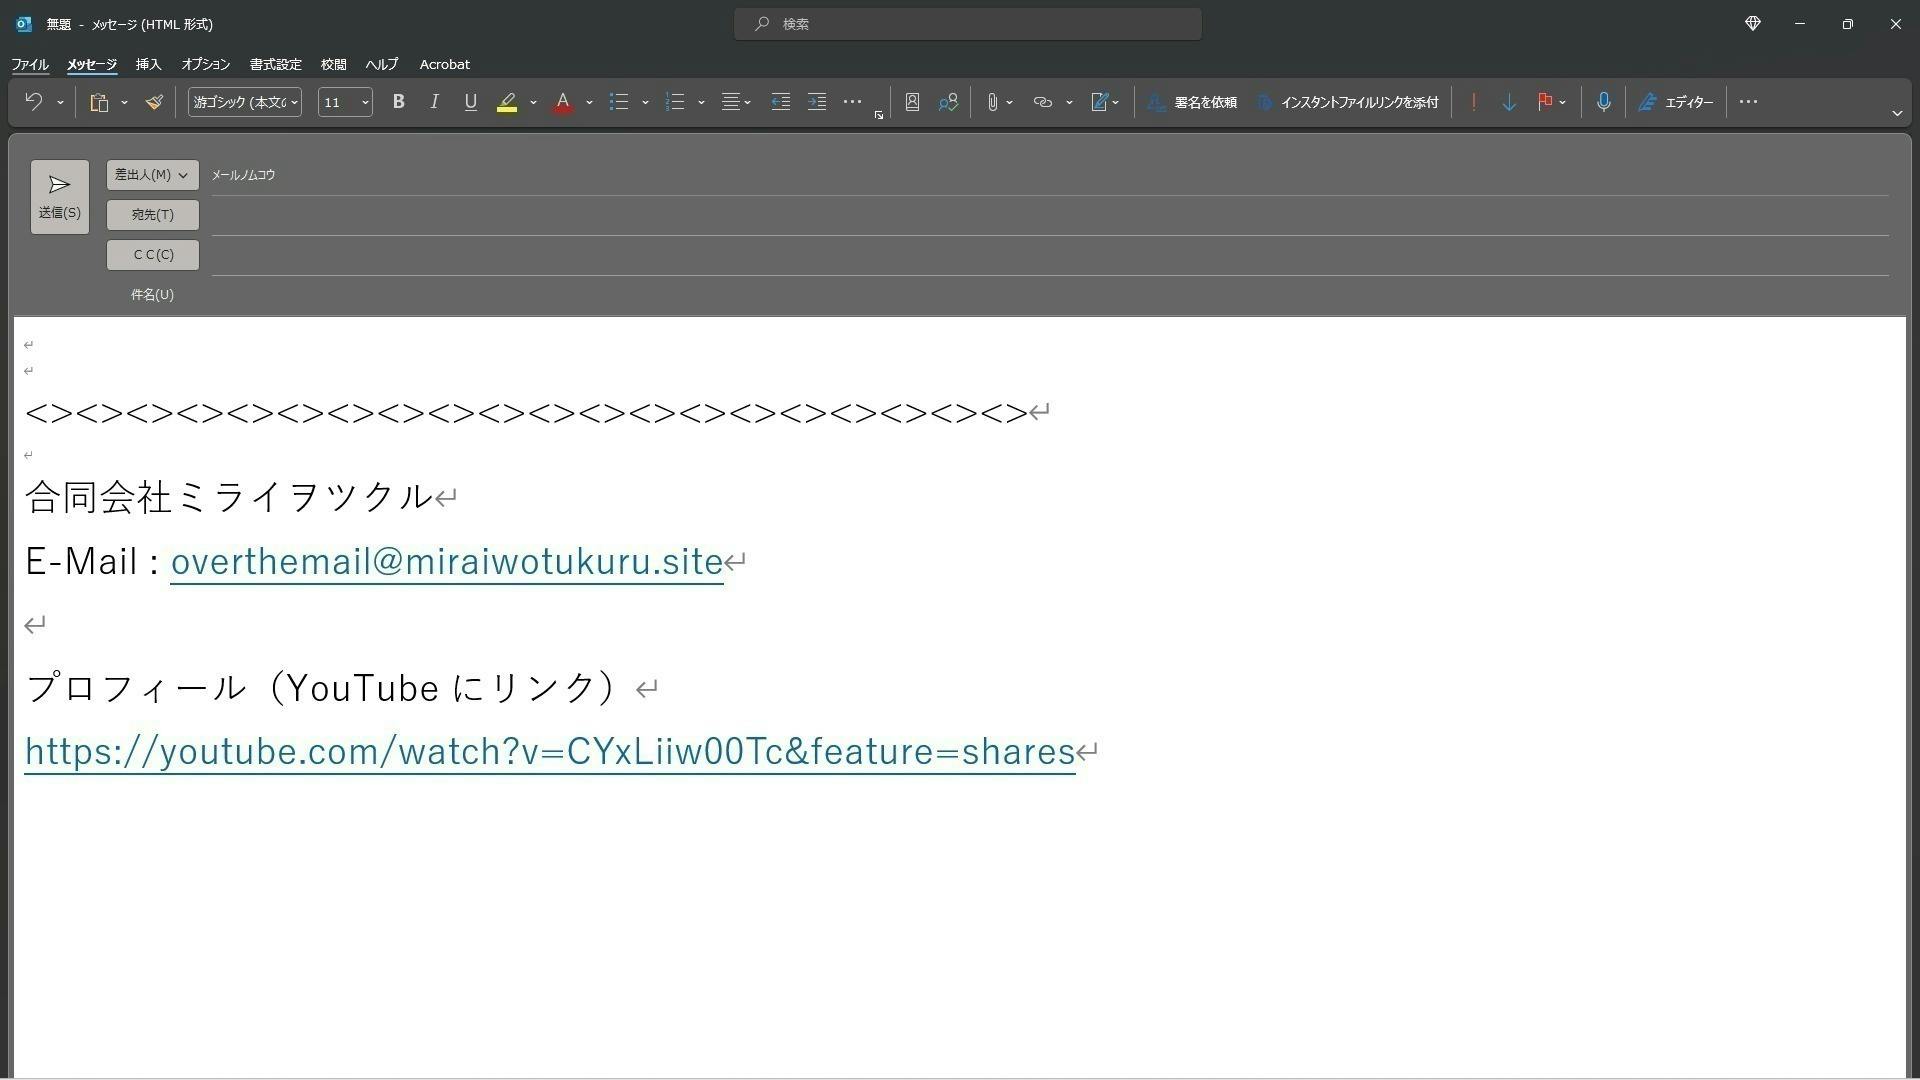Click into the CC address field
The height and width of the screenshot is (1080, 1920).
tap(1050, 255)
